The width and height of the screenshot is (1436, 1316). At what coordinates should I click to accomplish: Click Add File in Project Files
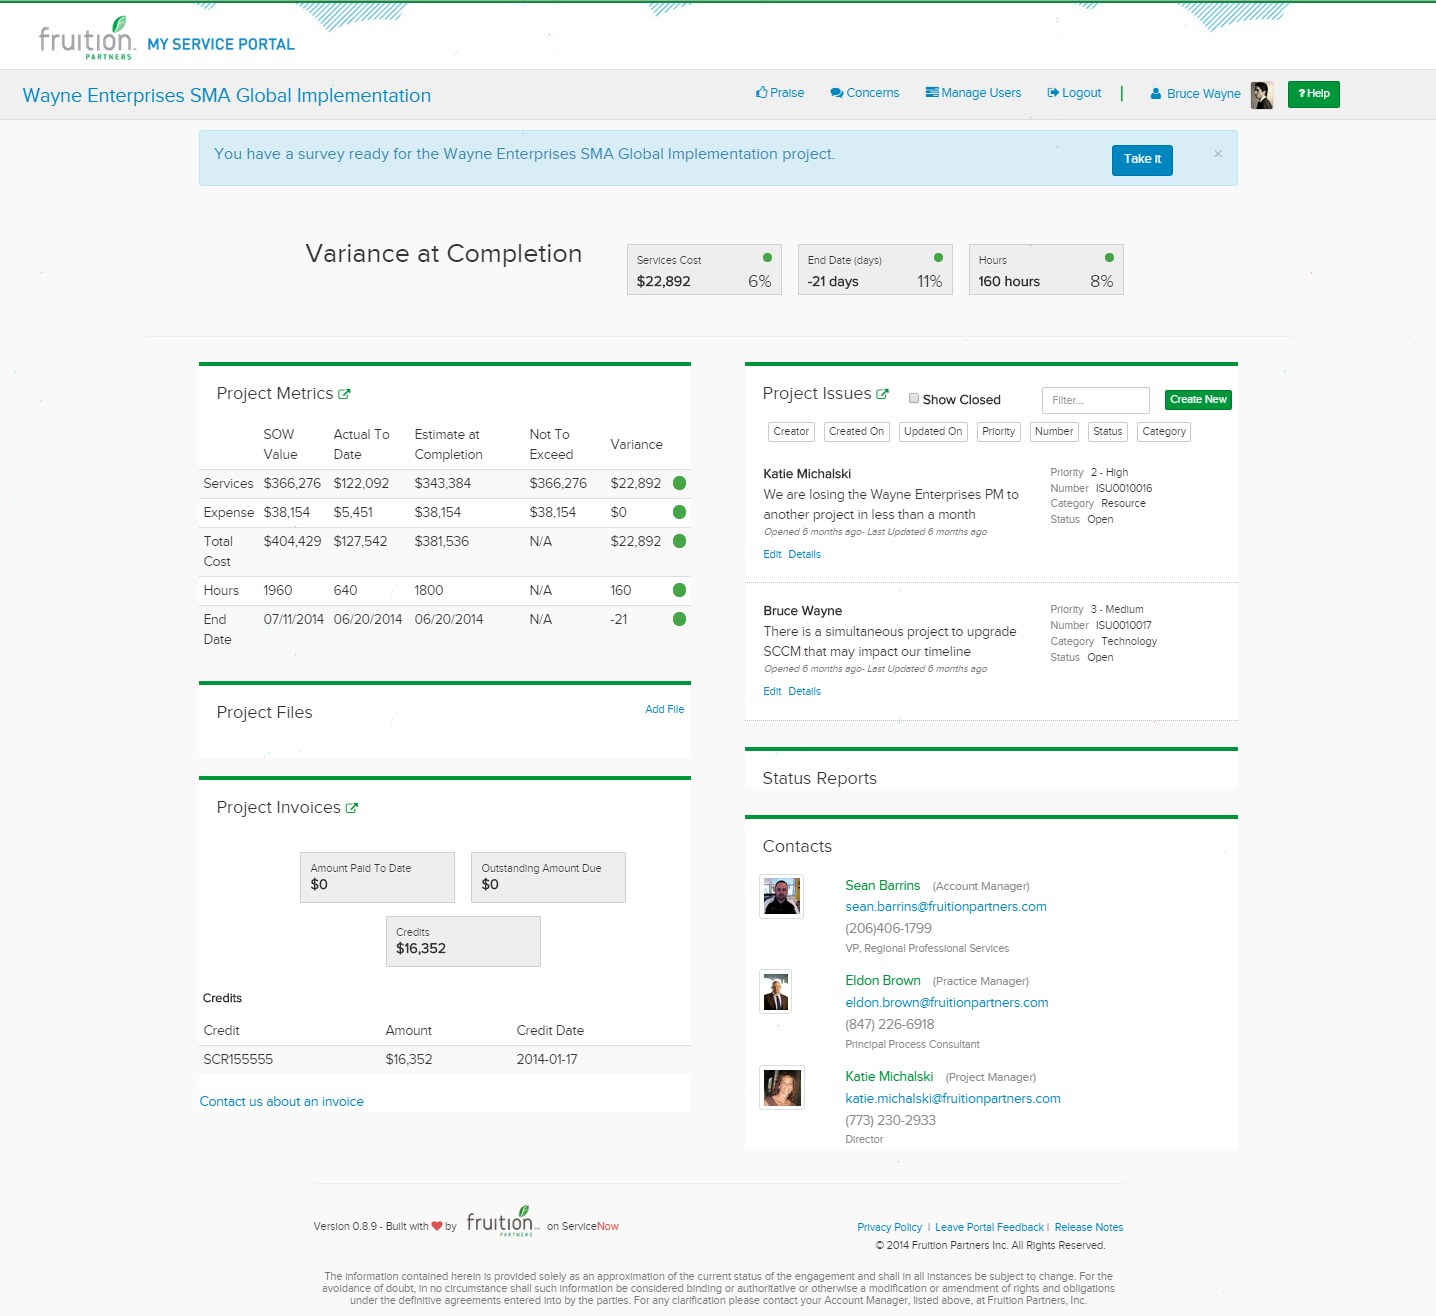pyautogui.click(x=664, y=709)
